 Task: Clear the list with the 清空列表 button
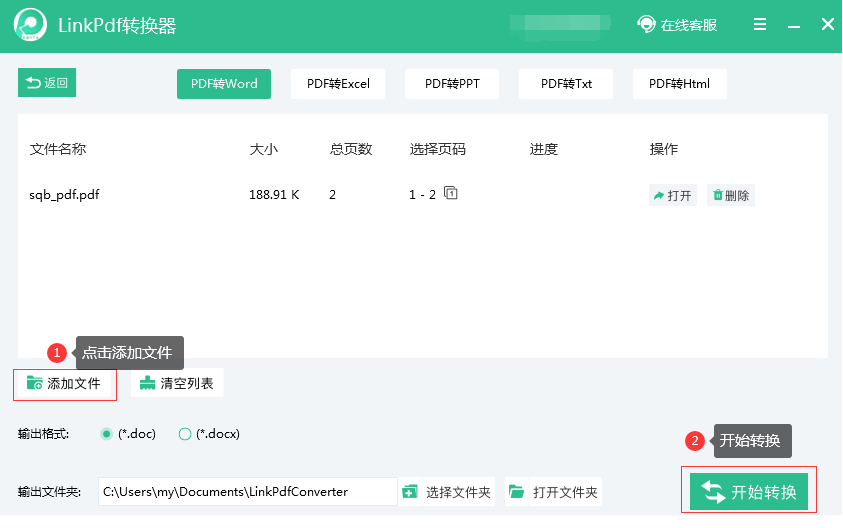(177, 383)
